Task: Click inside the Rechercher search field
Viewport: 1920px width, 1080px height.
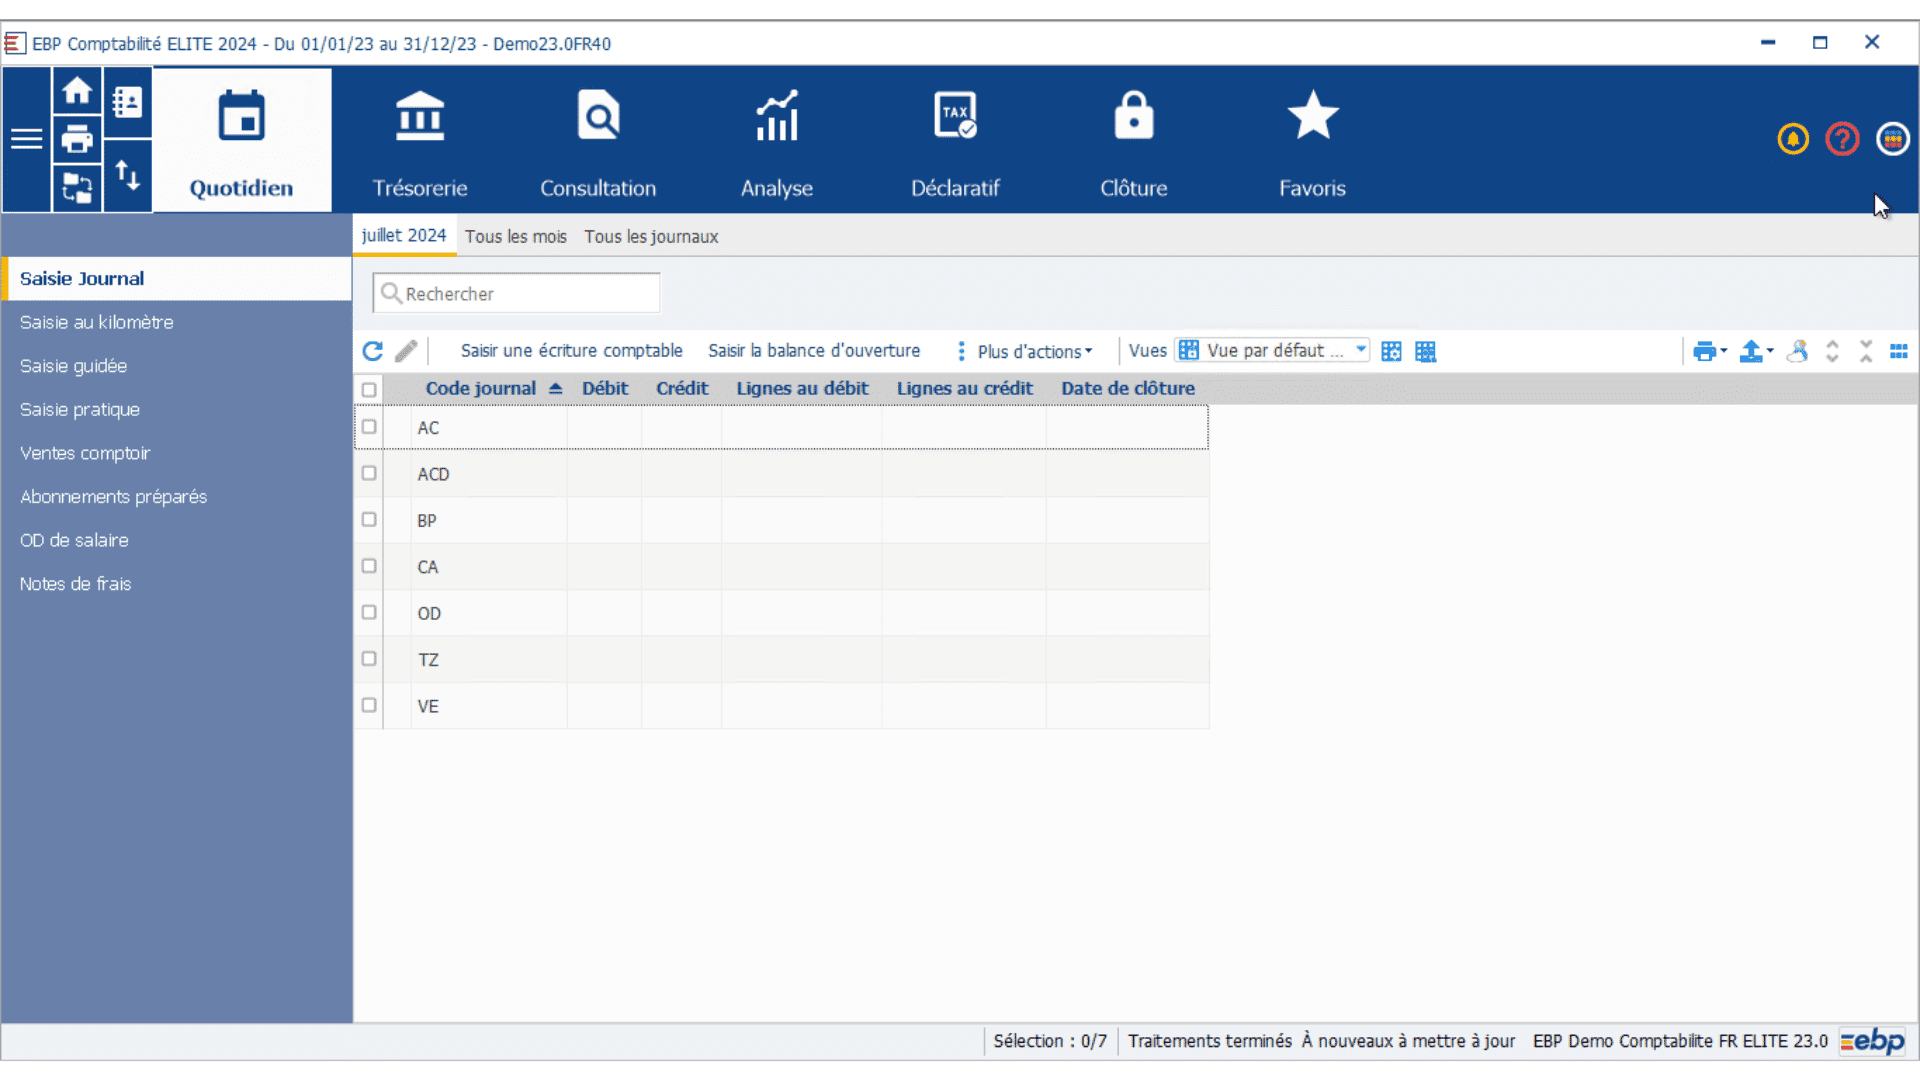Action: 515,293
